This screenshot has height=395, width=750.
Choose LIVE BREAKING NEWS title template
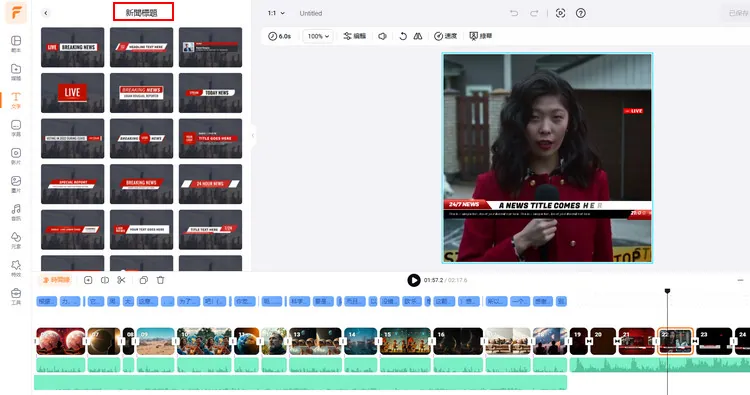[x=72, y=47]
